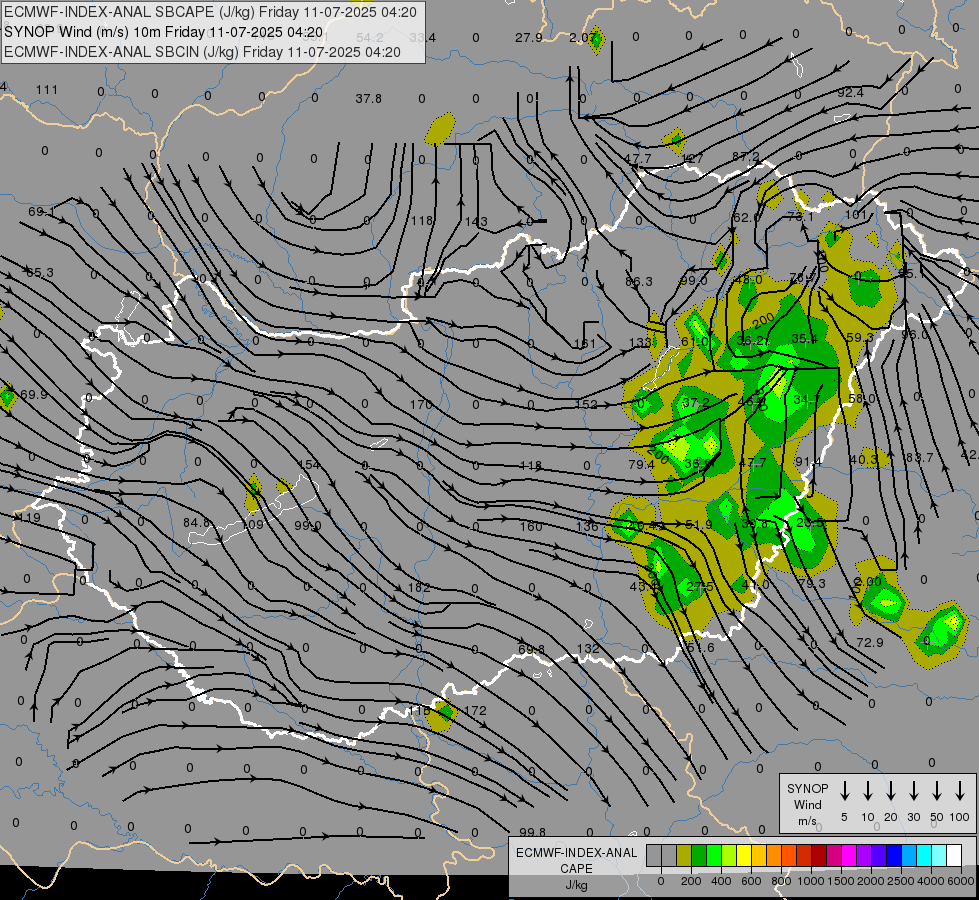Click the 0 tick label on the CAPE scale
Image resolution: width=979 pixels, height=900 pixels.
click(661, 881)
